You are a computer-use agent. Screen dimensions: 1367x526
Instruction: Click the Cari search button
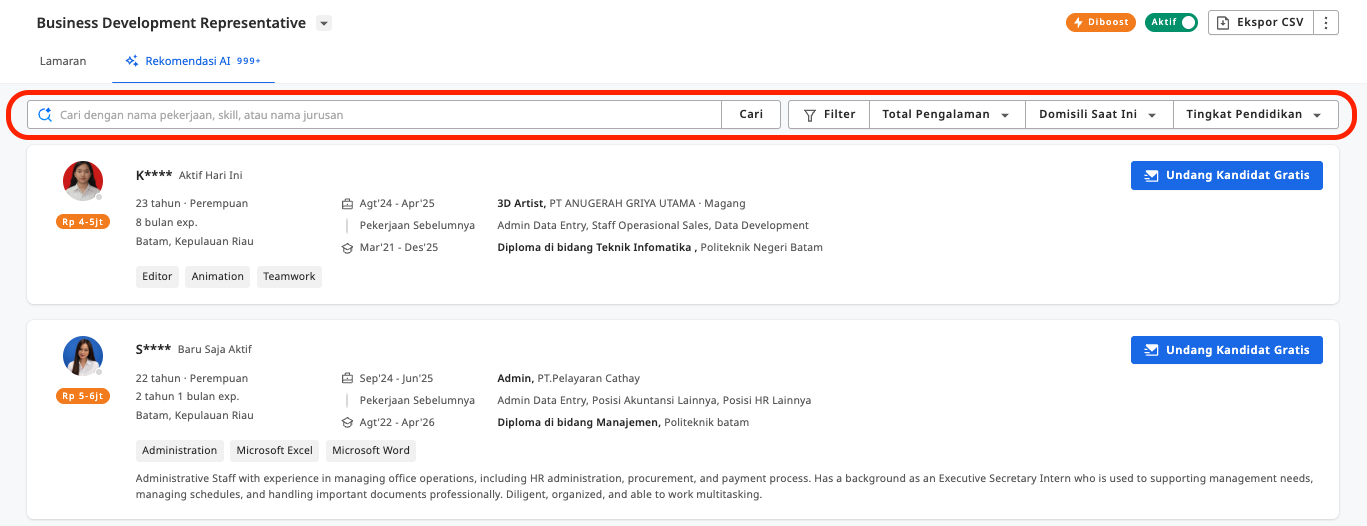tap(751, 115)
